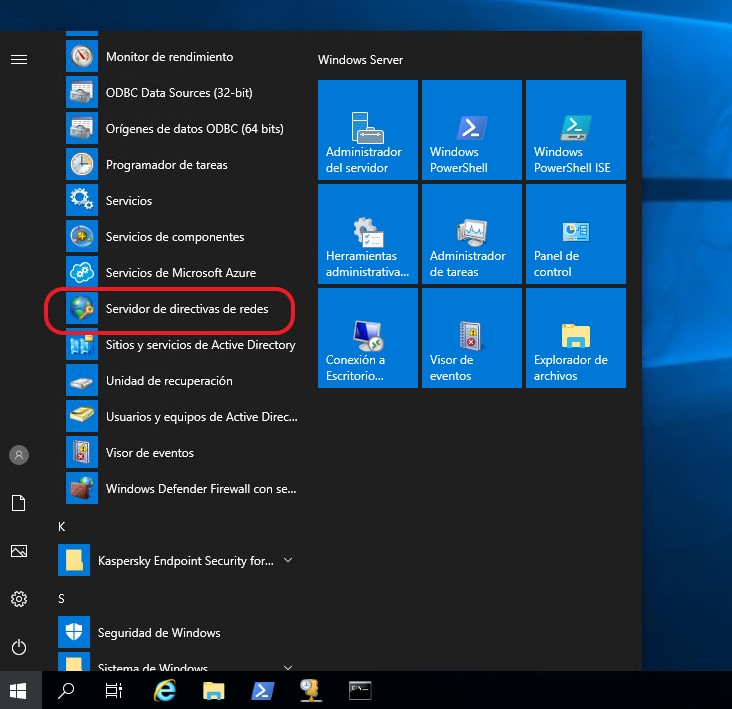Open Servicios de Microsoft Azure icon
732x709 pixels.
82,272
